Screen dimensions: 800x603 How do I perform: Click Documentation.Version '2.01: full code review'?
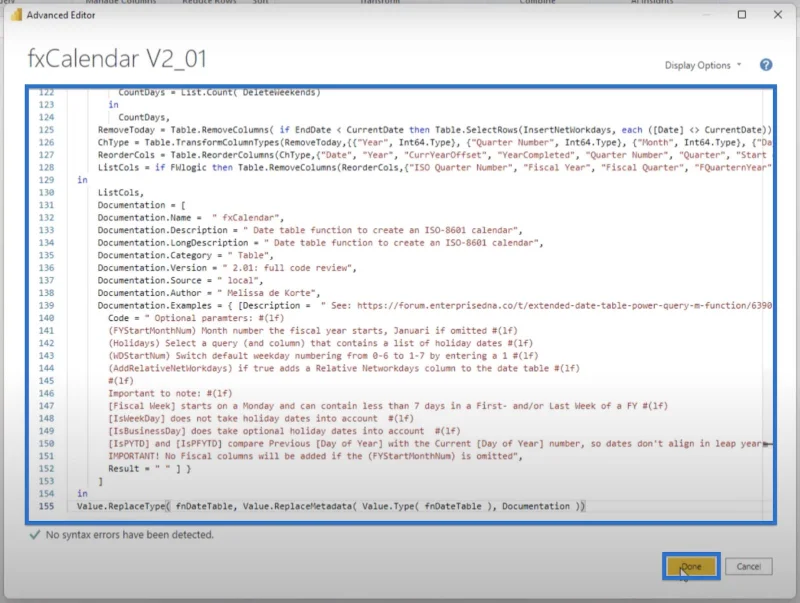tap(227, 268)
